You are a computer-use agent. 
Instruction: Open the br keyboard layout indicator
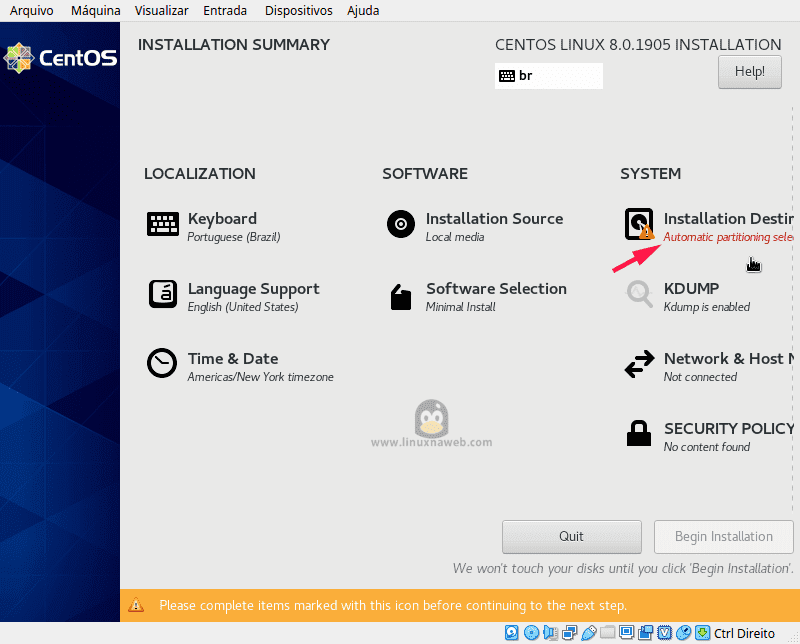(548, 76)
